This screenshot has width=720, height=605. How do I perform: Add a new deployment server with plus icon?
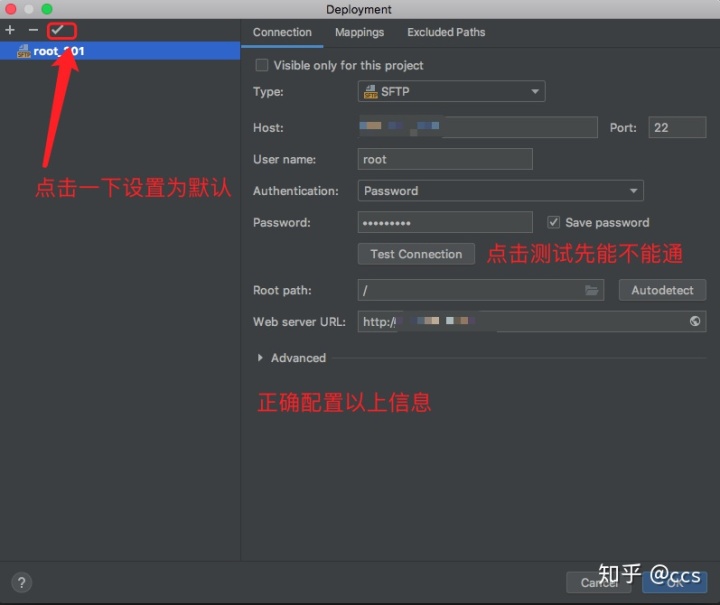point(10,30)
